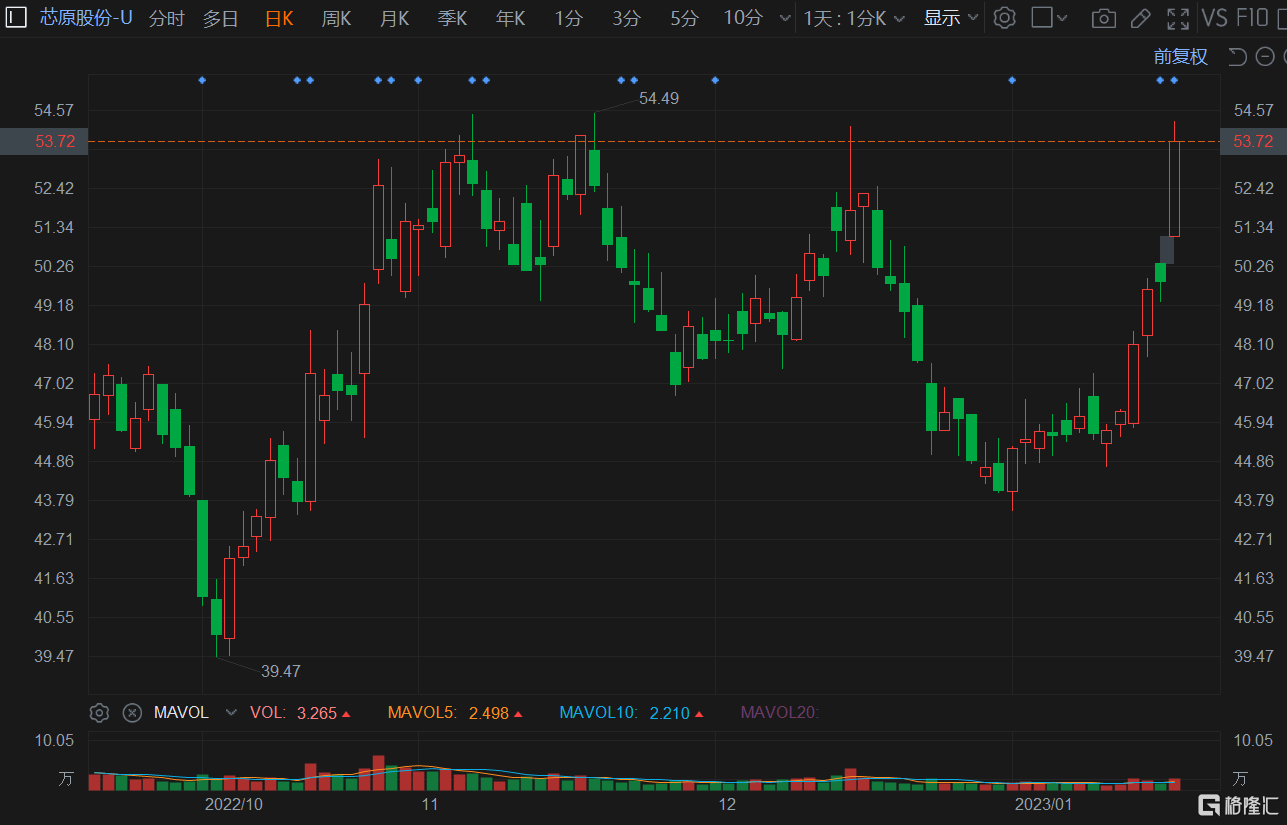This screenshot has width=1287, height=825.
Task: Click the undo arrow beside 前复权
Action: coord(1237,57)
